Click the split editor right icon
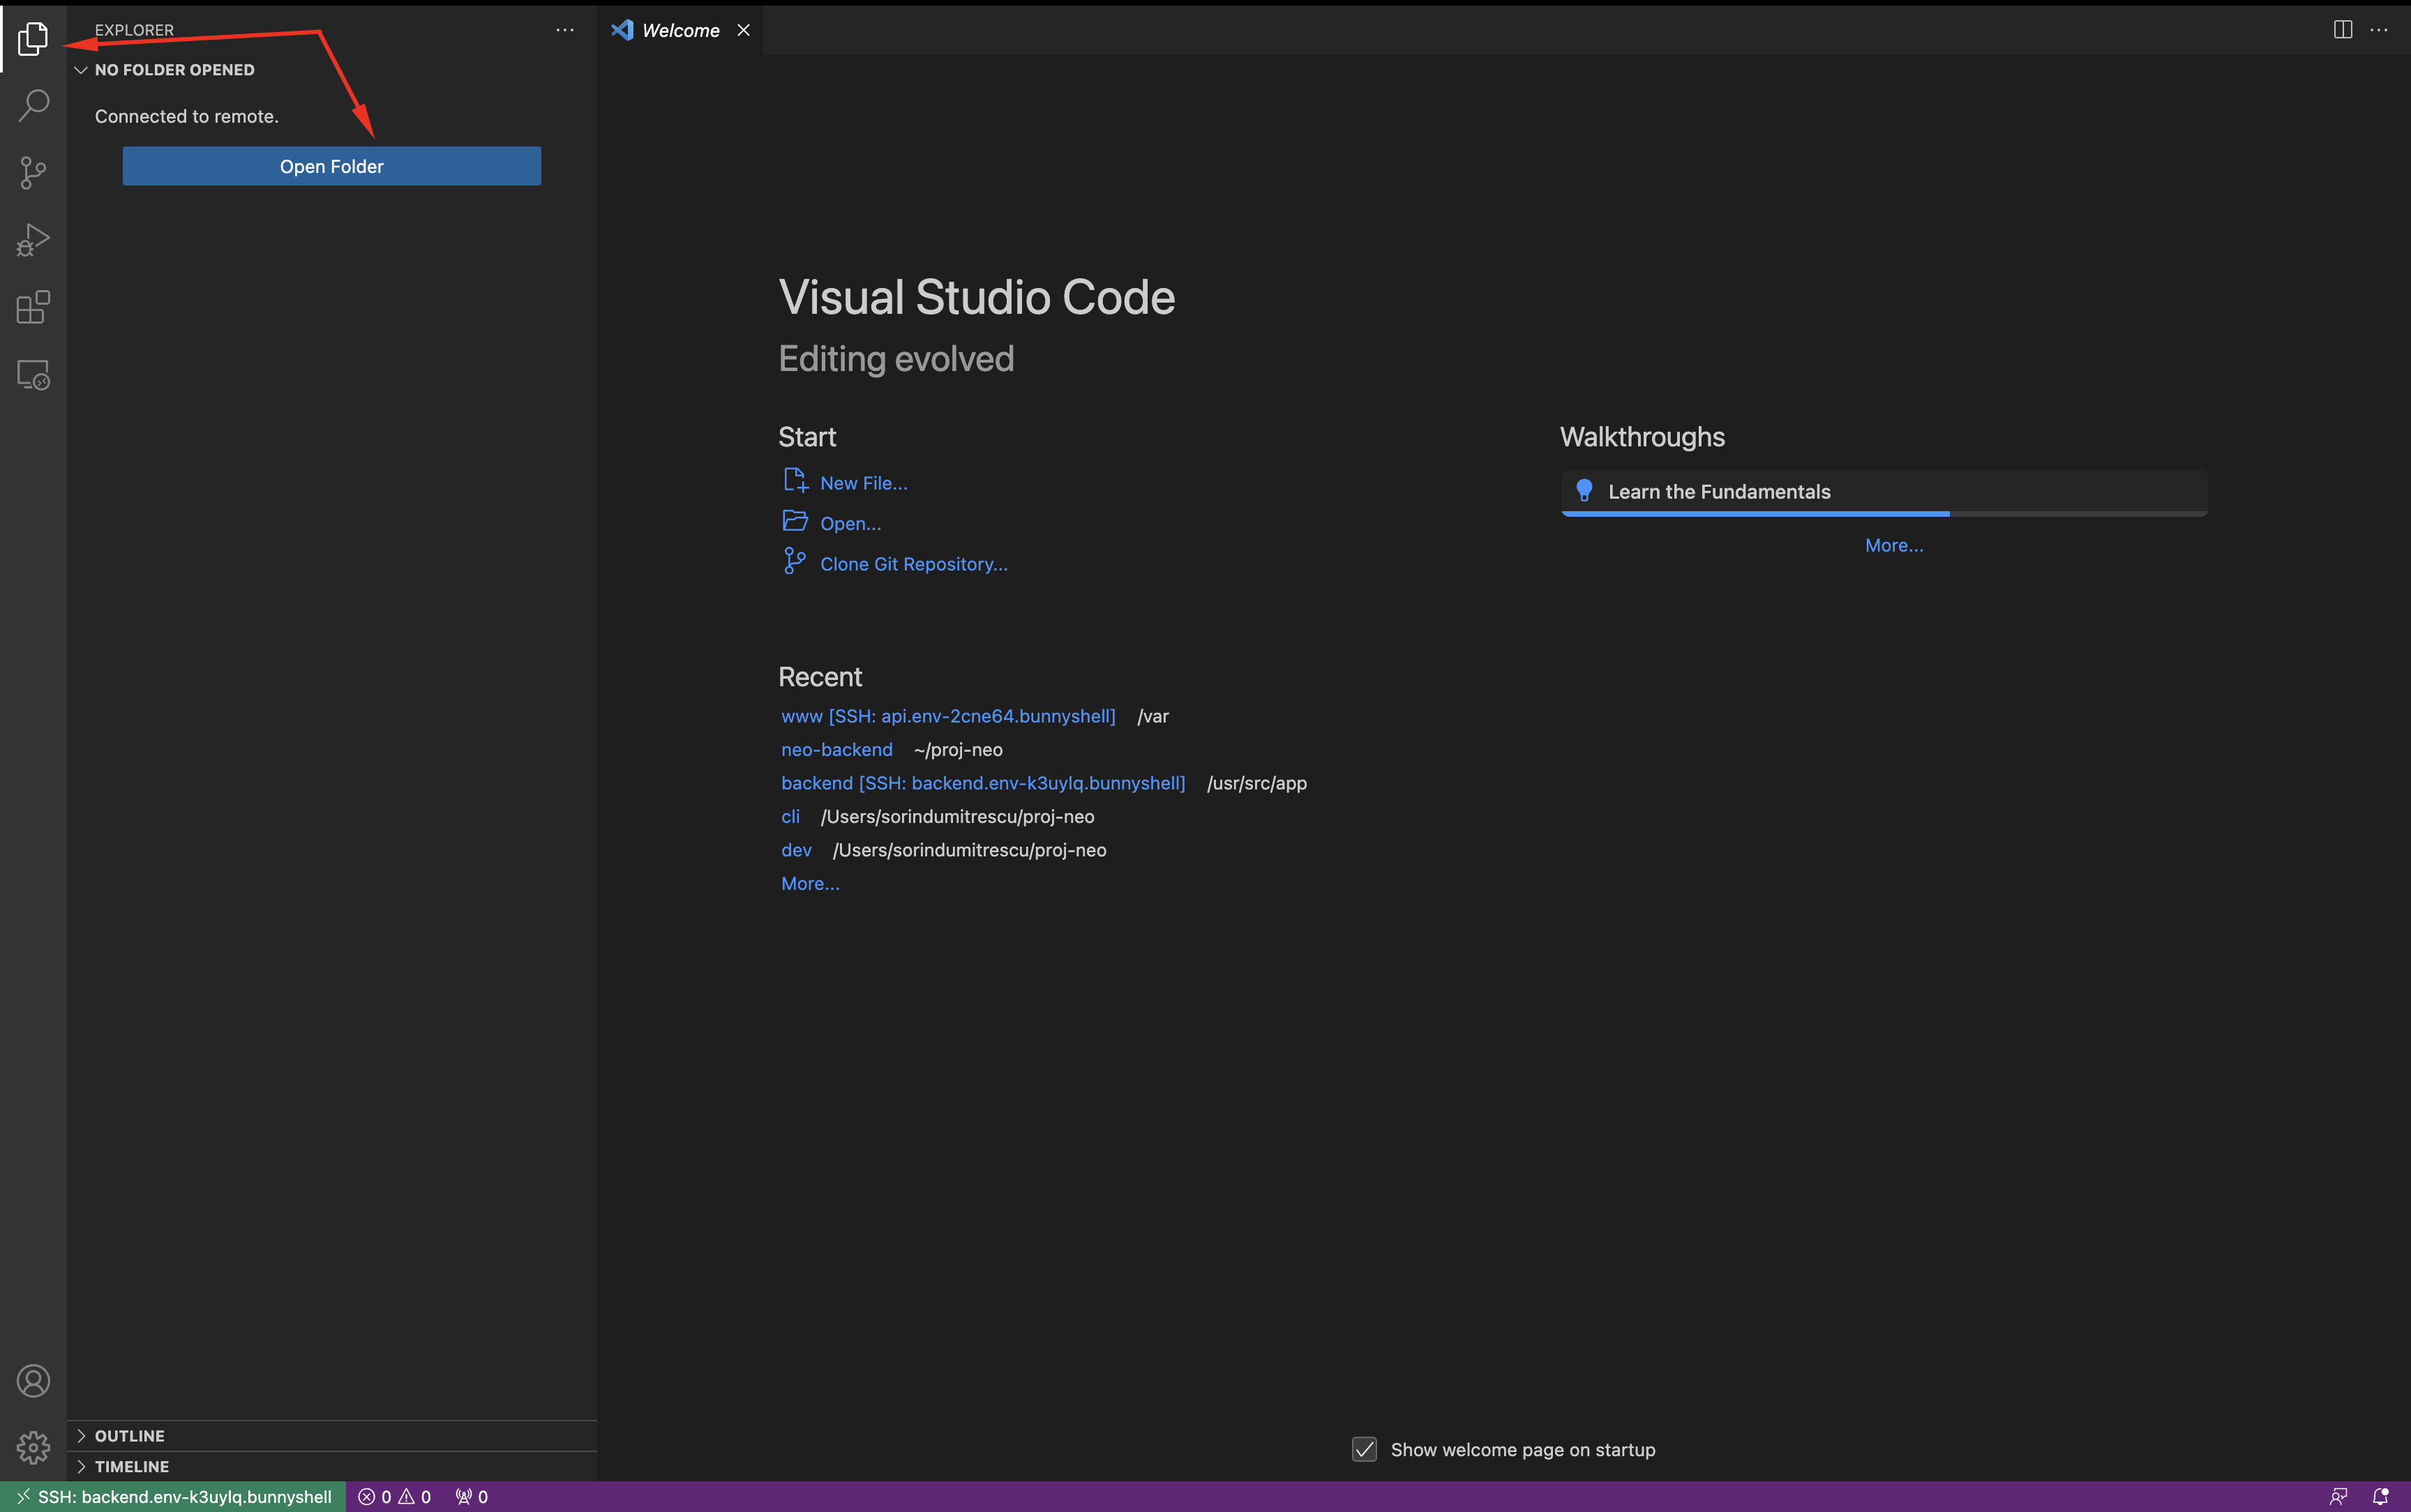Screen dimensions: 2411x1512 tap(2342, 30)
